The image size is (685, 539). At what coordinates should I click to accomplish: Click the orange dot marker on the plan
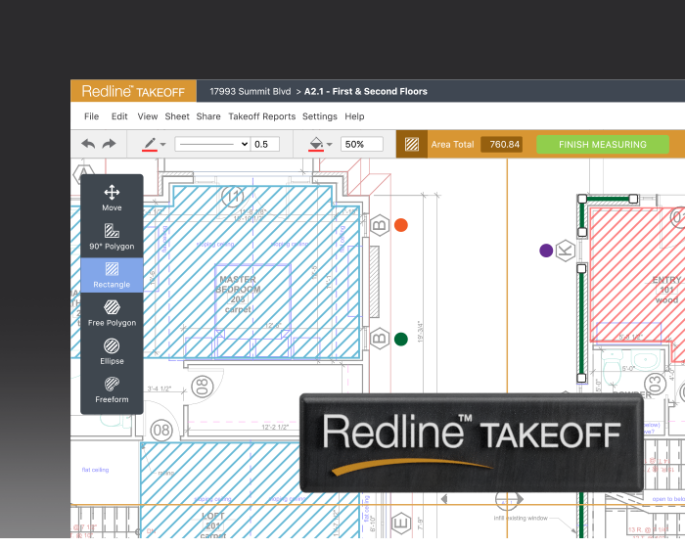coord(401,226)
